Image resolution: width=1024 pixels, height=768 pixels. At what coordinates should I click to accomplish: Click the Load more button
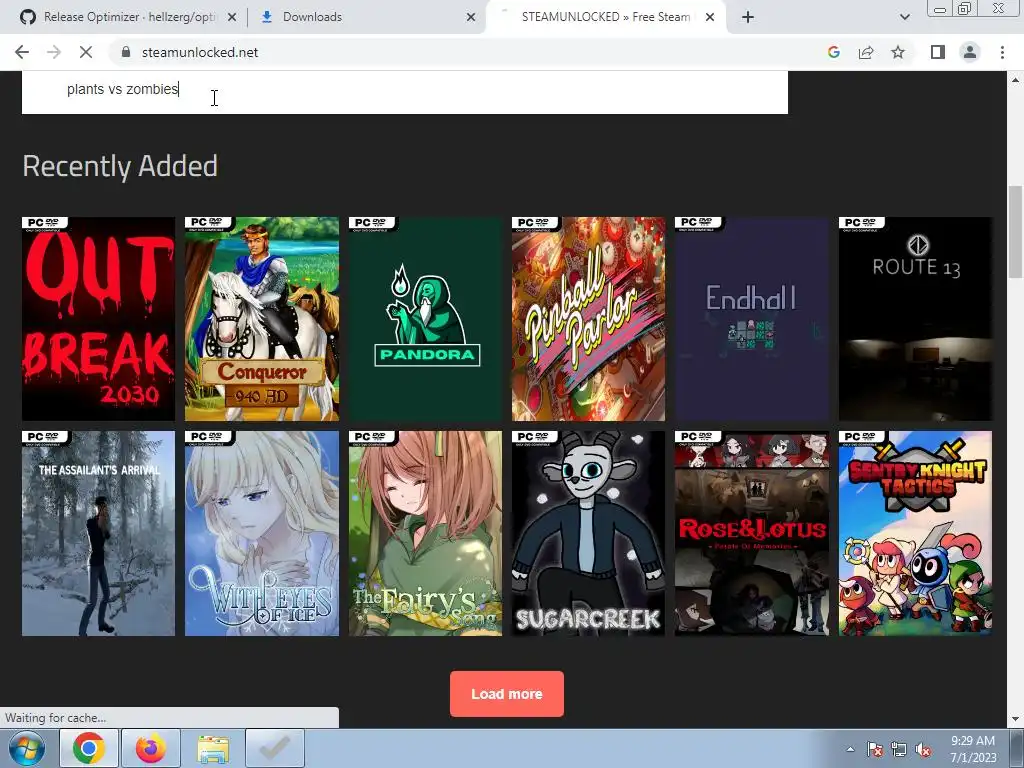(x=507, y=694)
